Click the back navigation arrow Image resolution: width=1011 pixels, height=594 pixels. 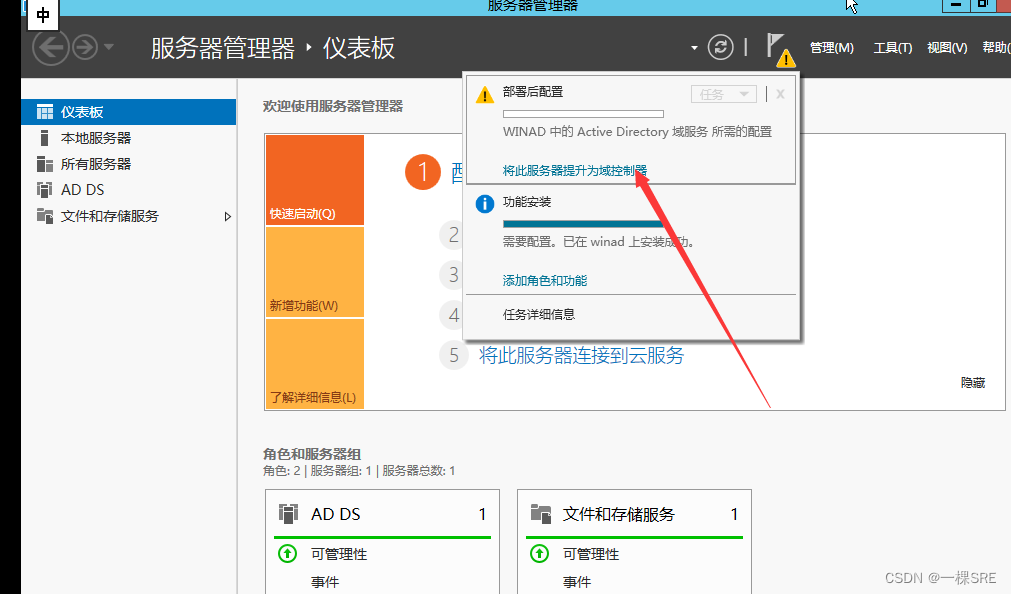[50, 46]
